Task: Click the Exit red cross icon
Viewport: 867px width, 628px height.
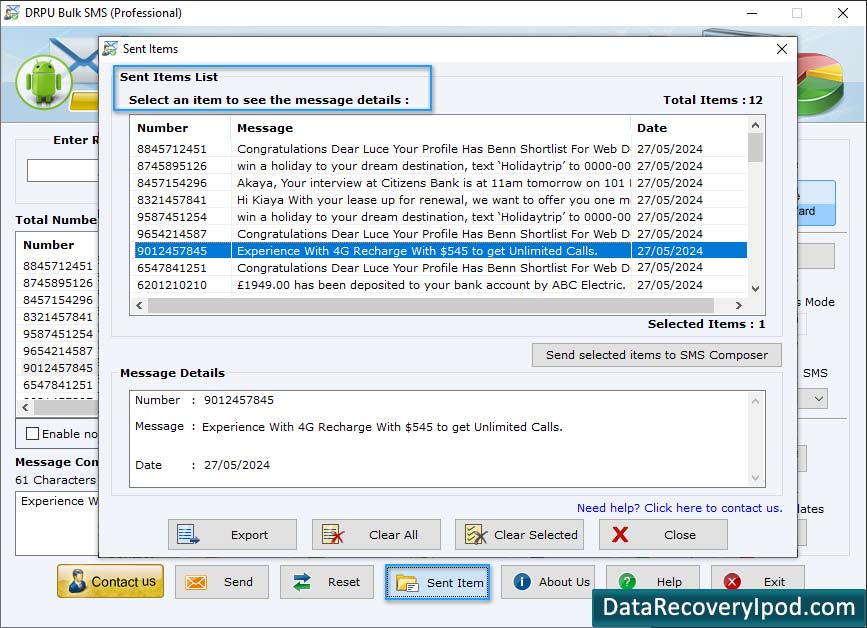Action: tap(732, 582)
